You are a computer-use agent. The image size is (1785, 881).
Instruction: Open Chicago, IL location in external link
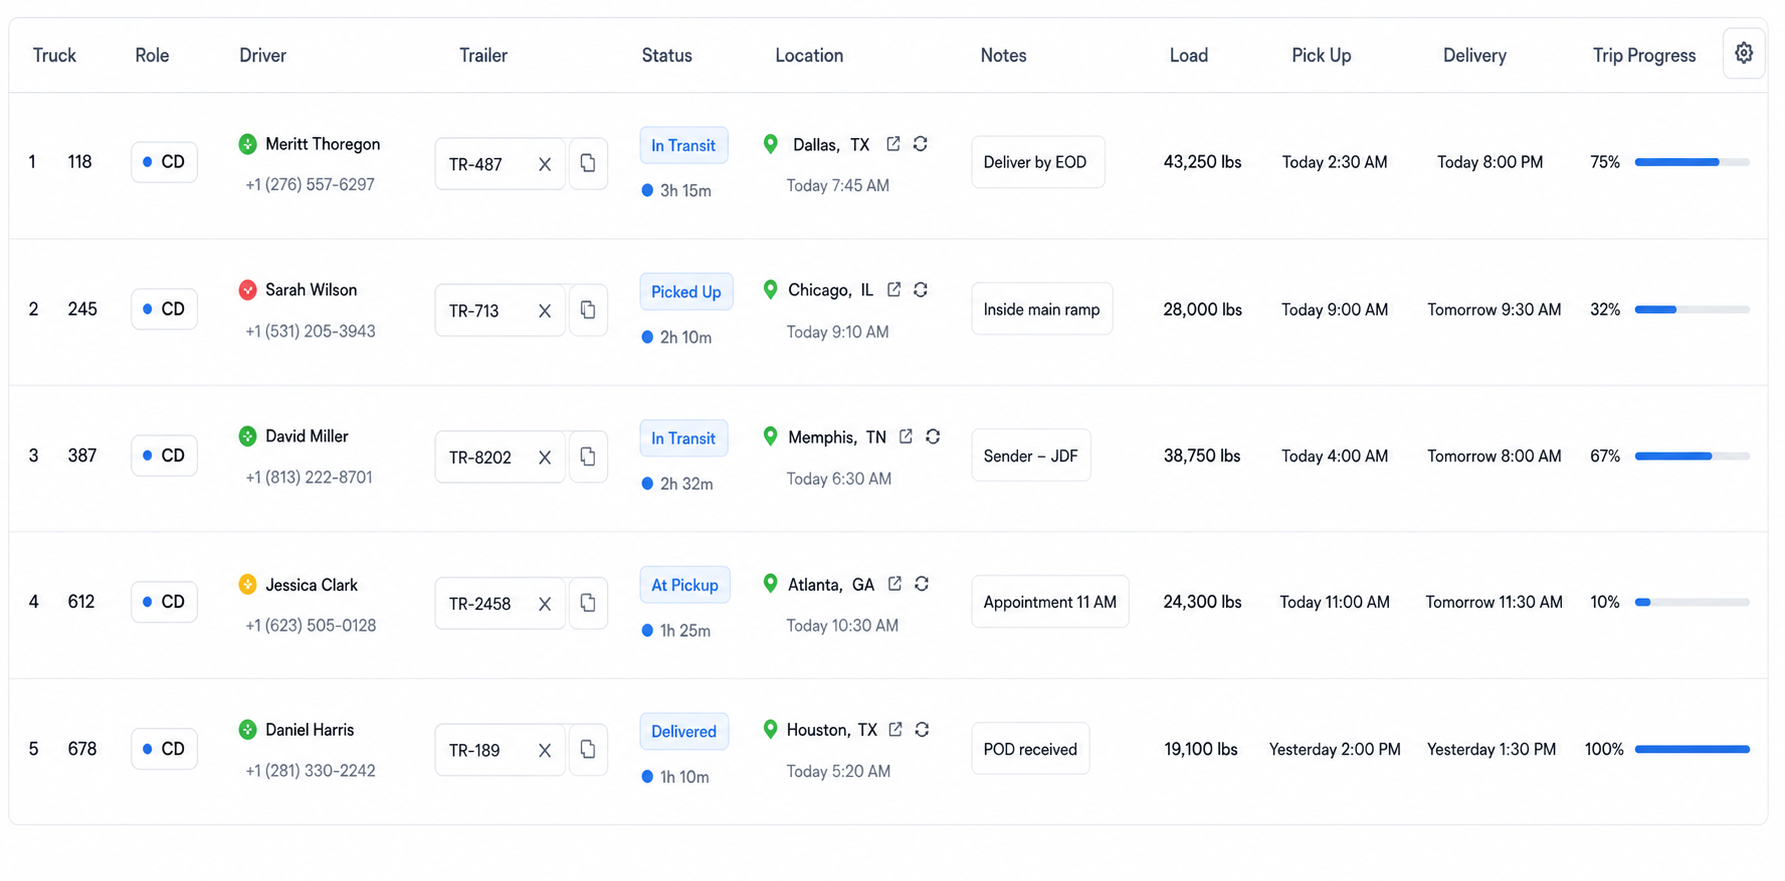894,289
